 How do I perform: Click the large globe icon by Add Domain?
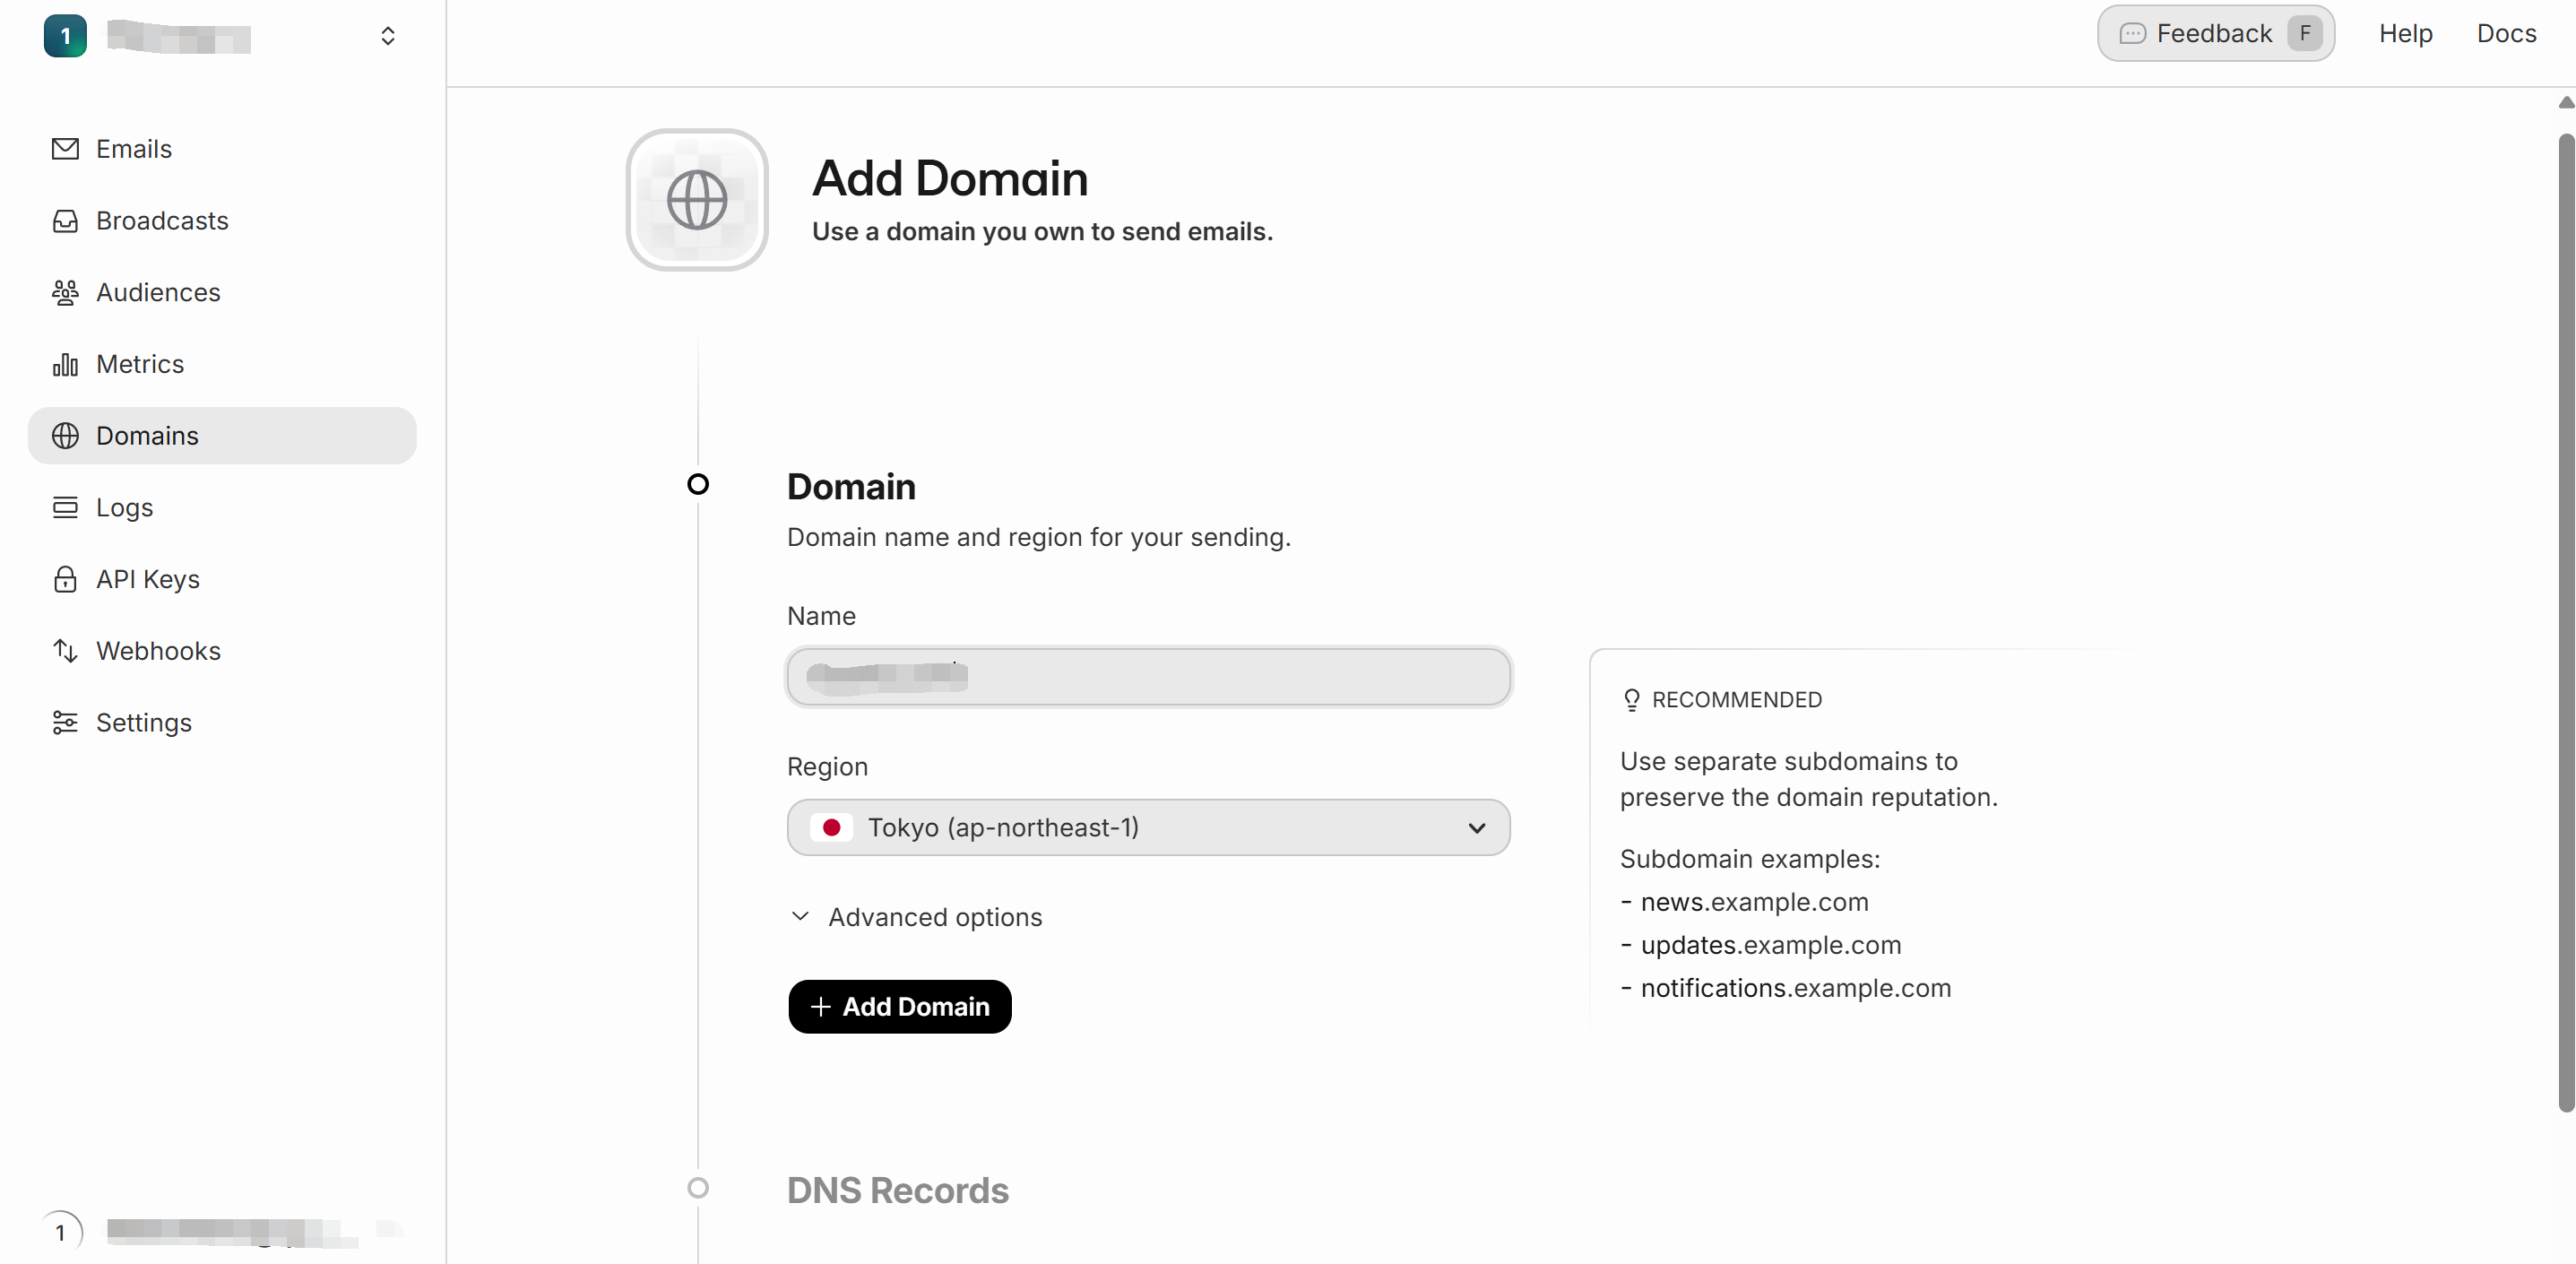pyautogui.click(x=697, y=200)
